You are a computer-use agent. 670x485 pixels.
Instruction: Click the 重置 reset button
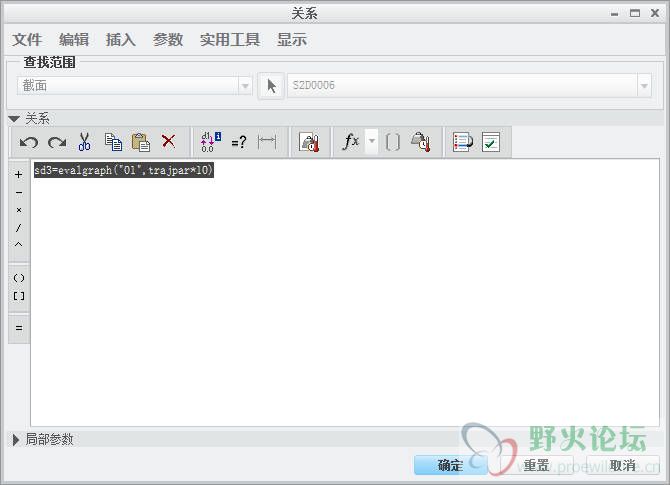click(536, 465)
